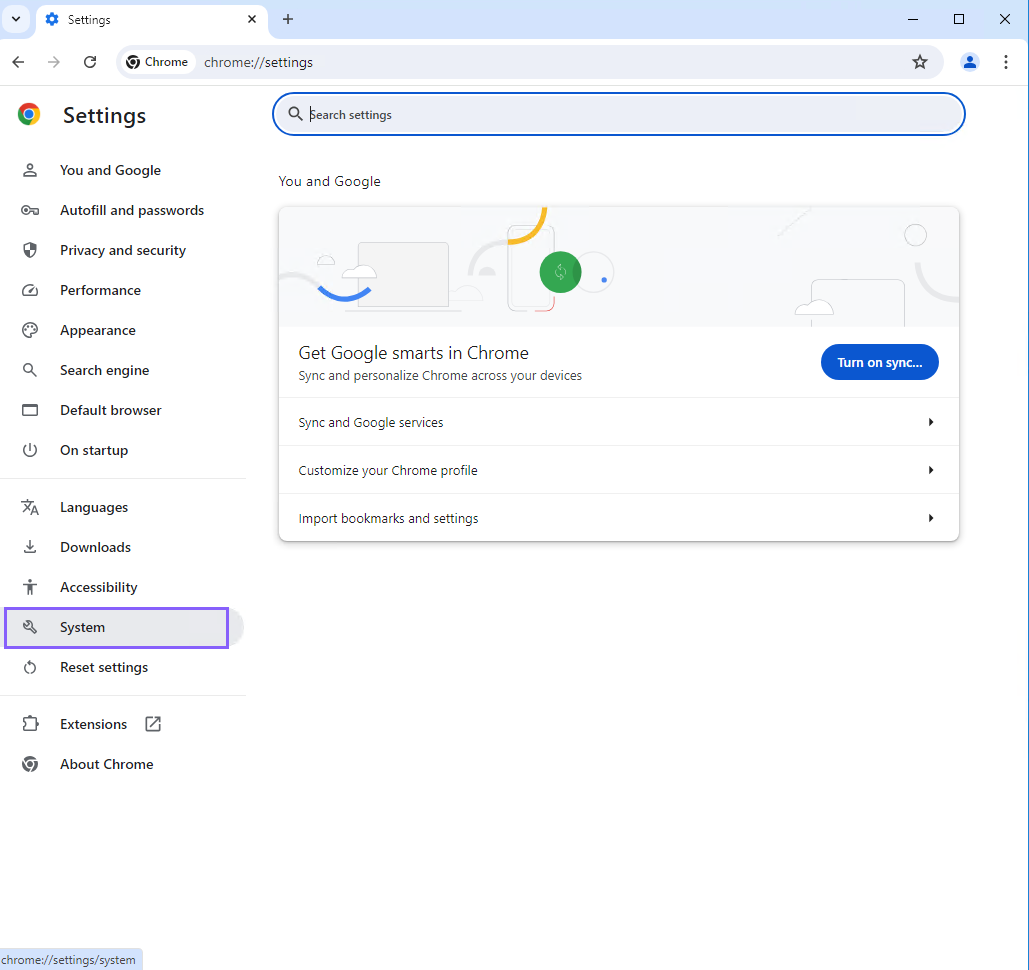Click the Search settings field
The width and height of the screenshot is (1029, 970).
coord(618,114)
